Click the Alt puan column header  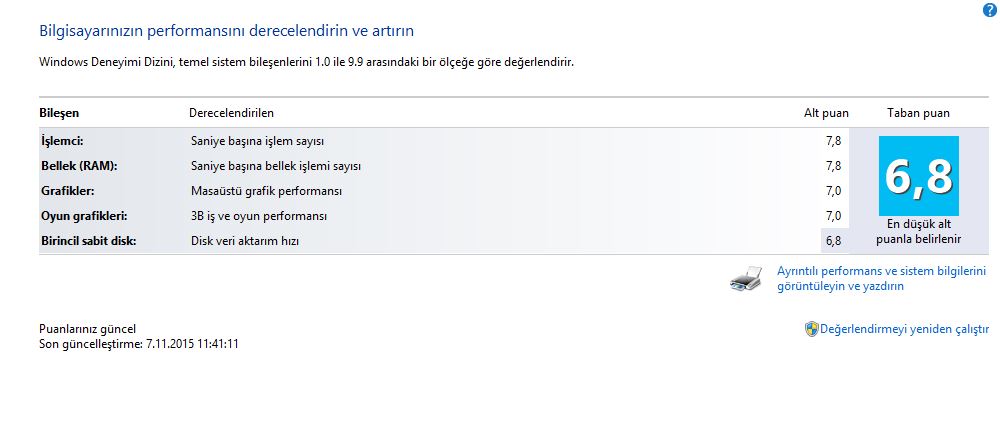click(x=825, y=113)
